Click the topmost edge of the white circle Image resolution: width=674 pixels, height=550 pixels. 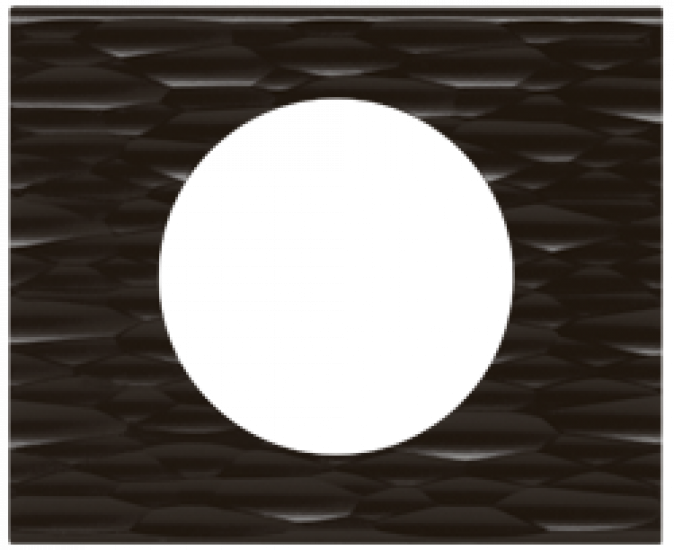336,99
